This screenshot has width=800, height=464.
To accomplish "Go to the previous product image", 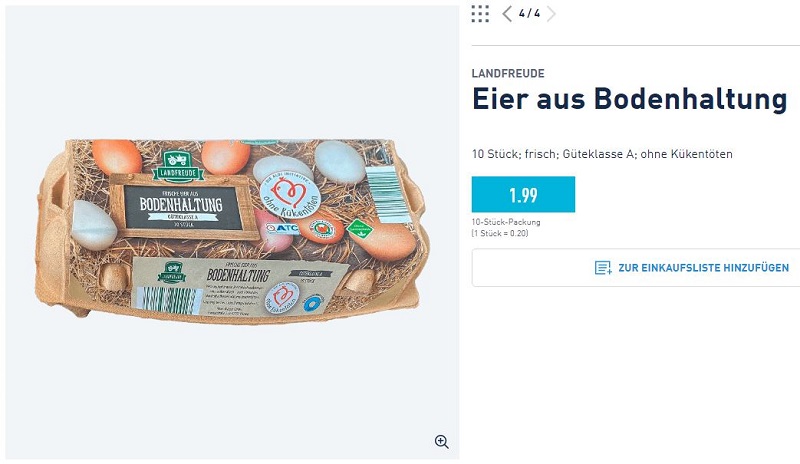I will pyautogui.click(x=507, y=14).
